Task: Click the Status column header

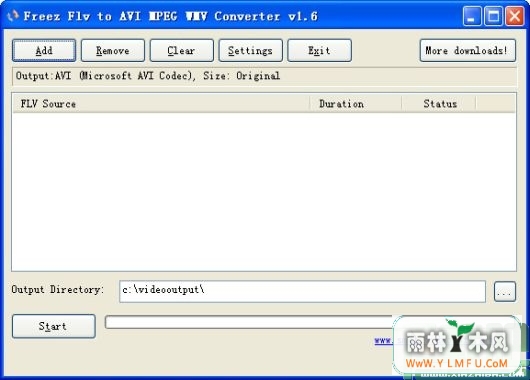Action: (439, 103)
